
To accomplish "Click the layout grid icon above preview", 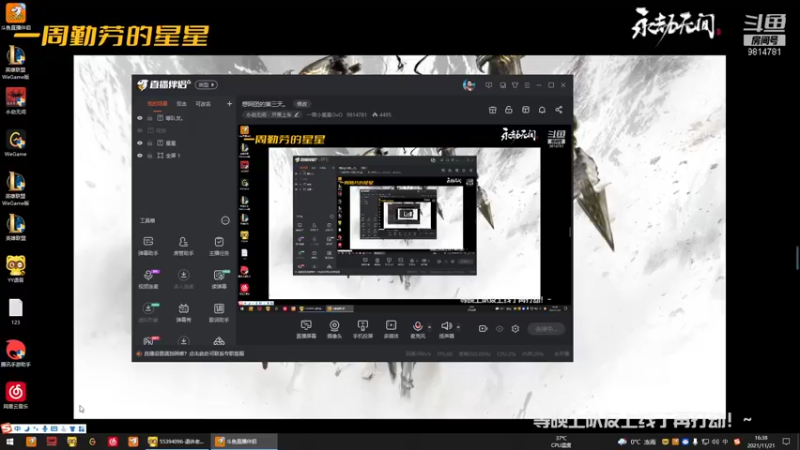I will click(x=526, y=110).
